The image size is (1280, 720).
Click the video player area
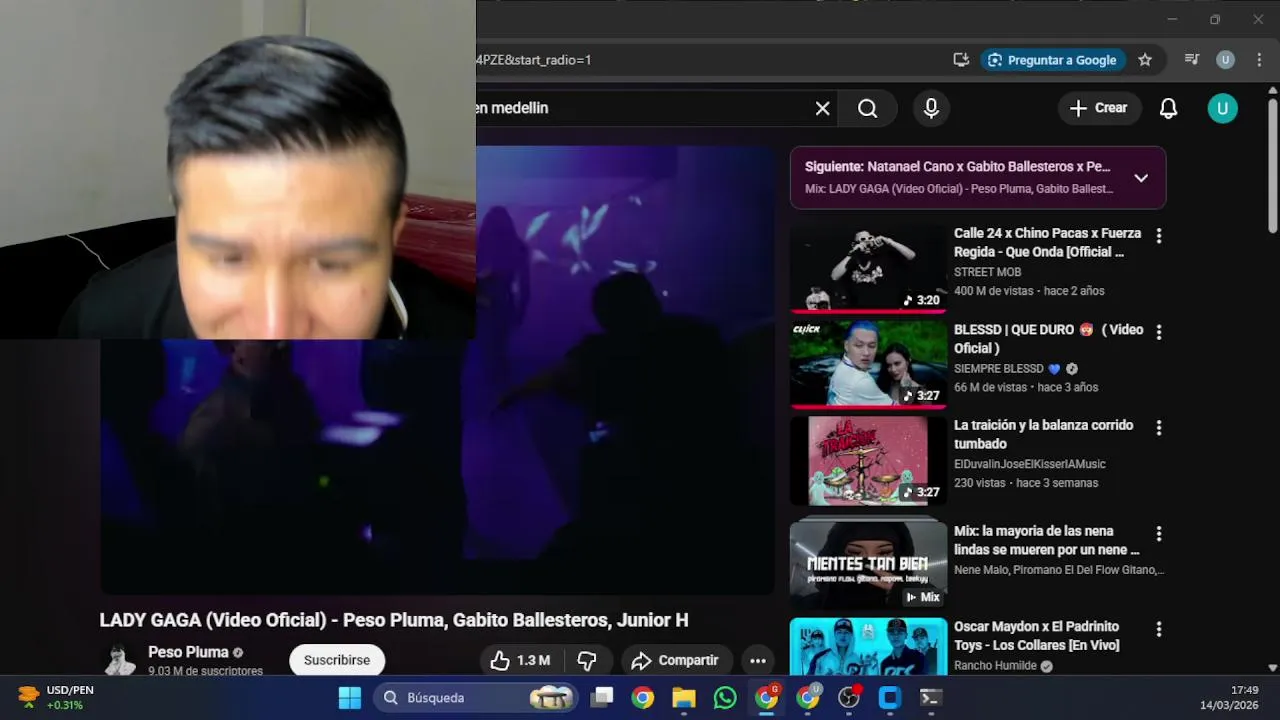(x=437, y=370)
